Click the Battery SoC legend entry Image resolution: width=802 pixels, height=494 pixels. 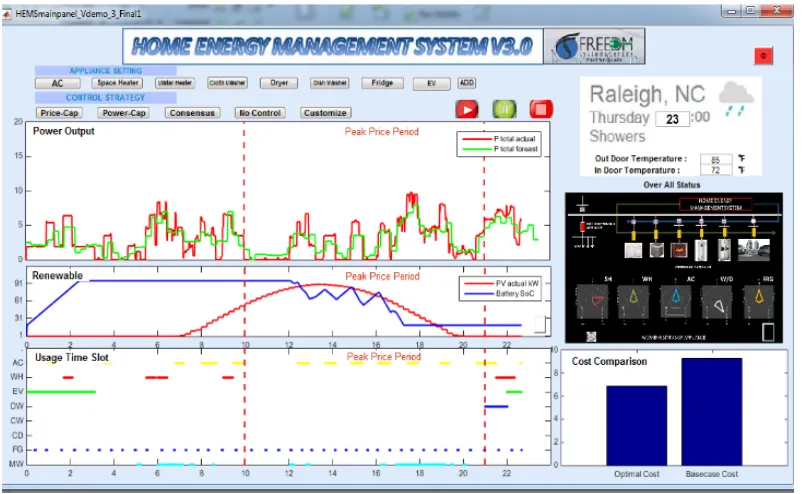point(499,294)
